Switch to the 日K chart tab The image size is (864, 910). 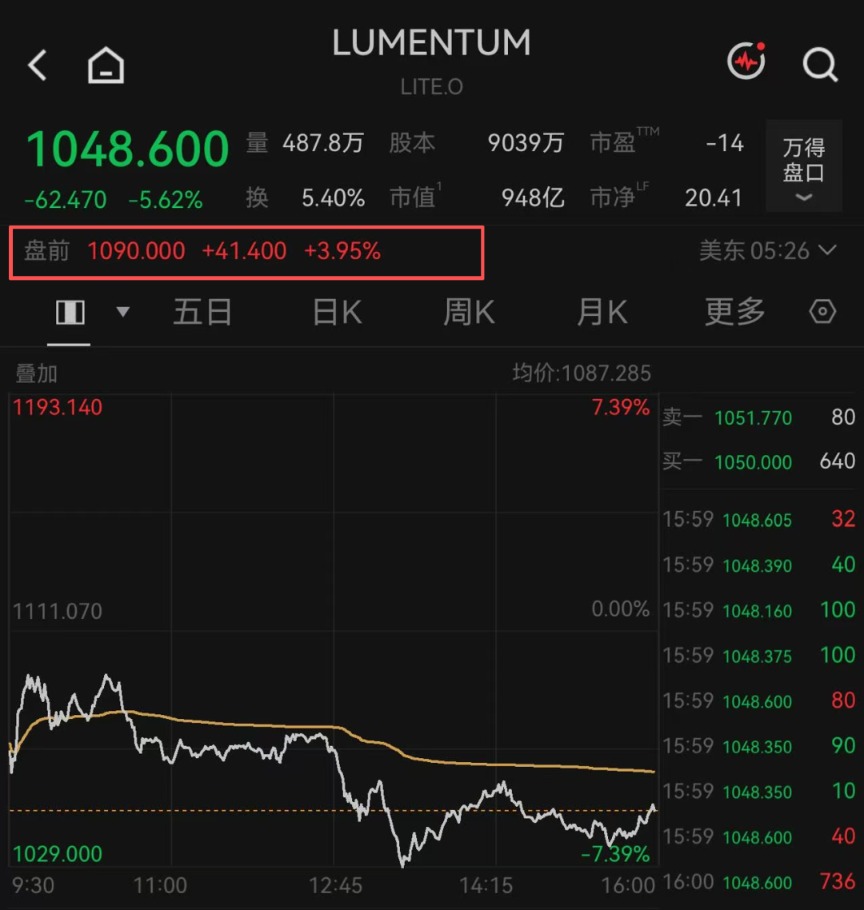337,312
